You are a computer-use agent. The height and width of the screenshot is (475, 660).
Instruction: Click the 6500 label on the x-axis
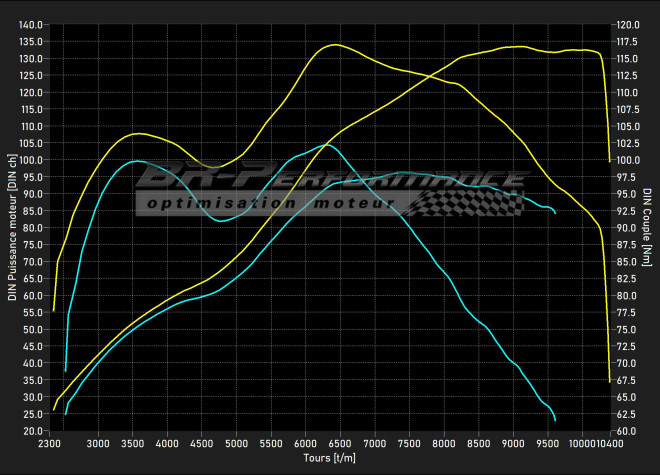[x=340, y=443]
